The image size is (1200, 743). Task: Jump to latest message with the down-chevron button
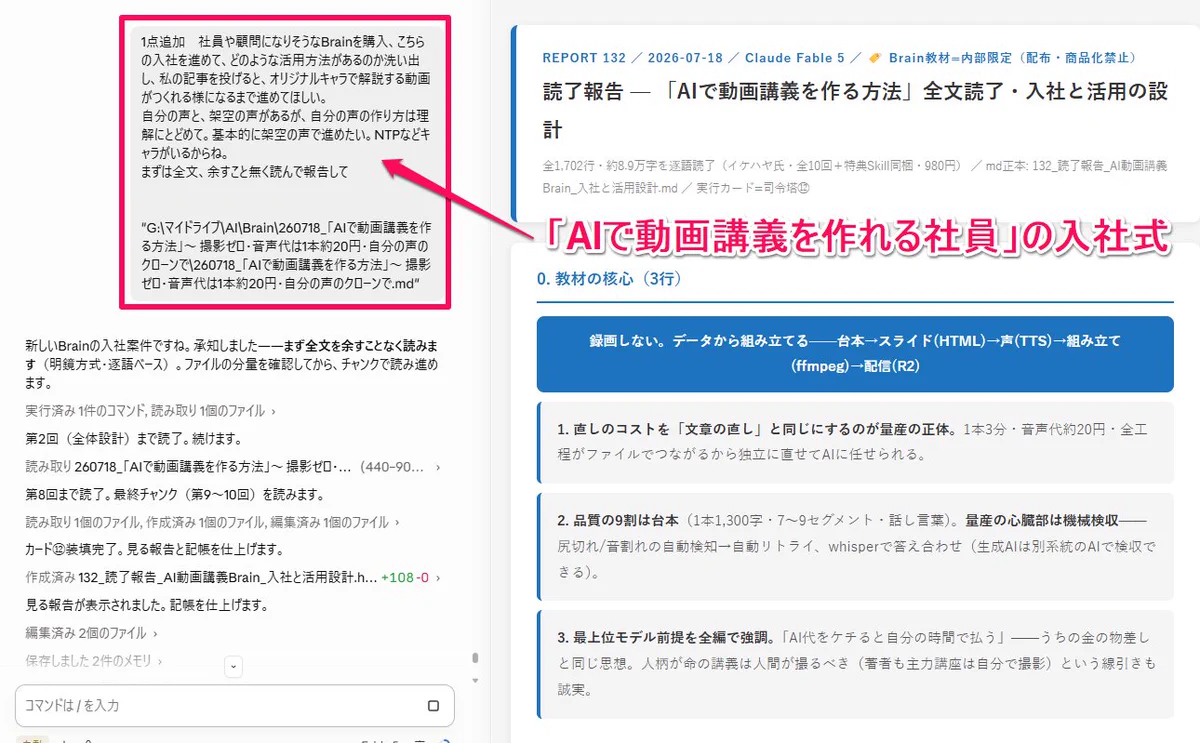tap(233, 666)
